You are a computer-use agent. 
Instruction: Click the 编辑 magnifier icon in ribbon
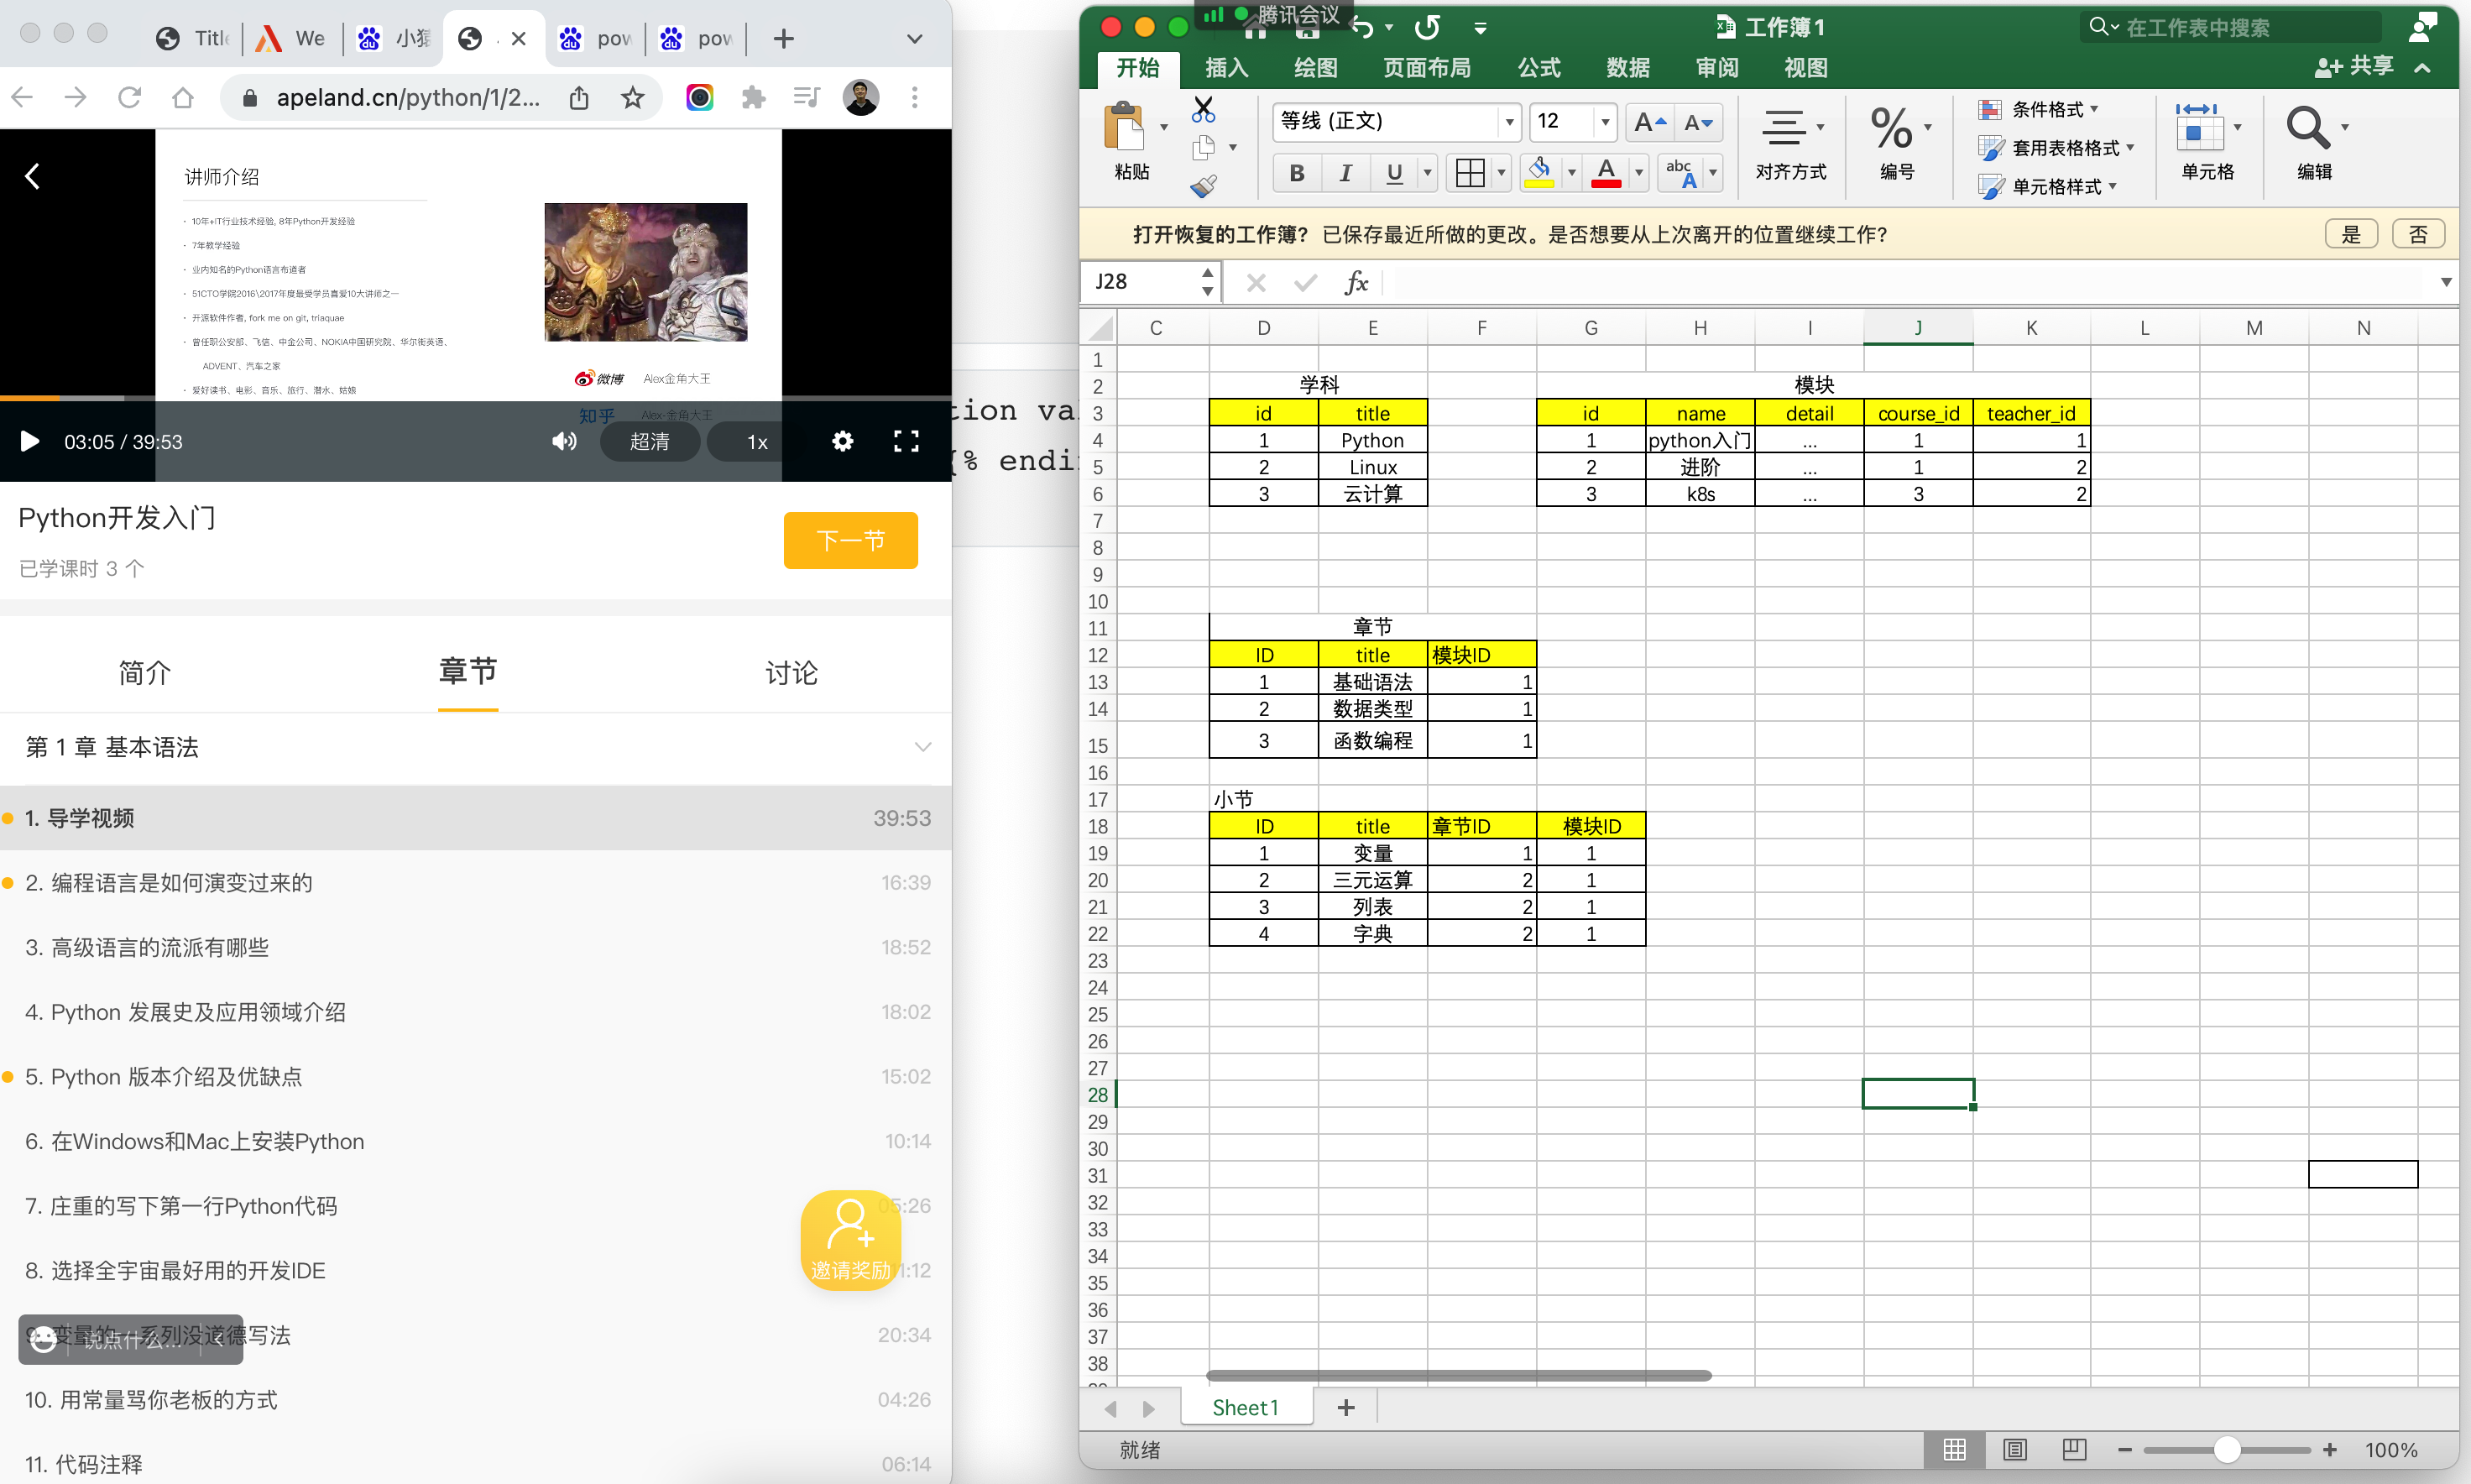(2307, 128)
